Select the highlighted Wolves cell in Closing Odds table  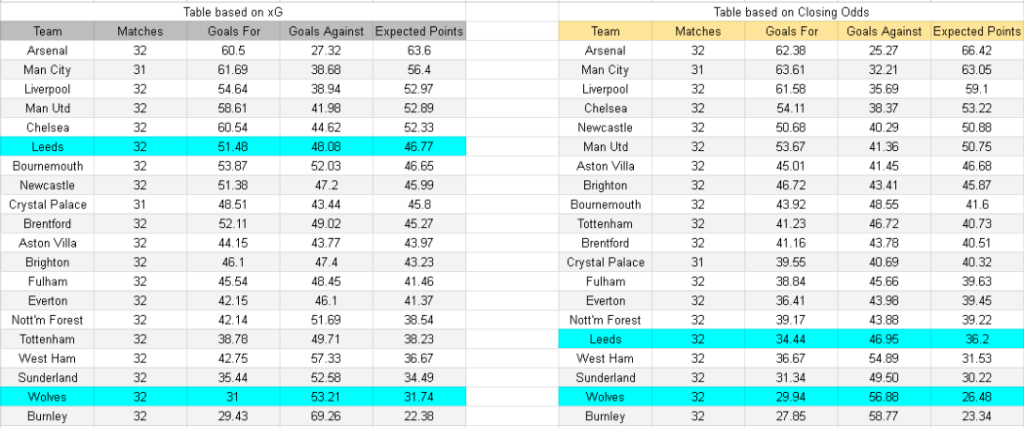coord(605,397)
